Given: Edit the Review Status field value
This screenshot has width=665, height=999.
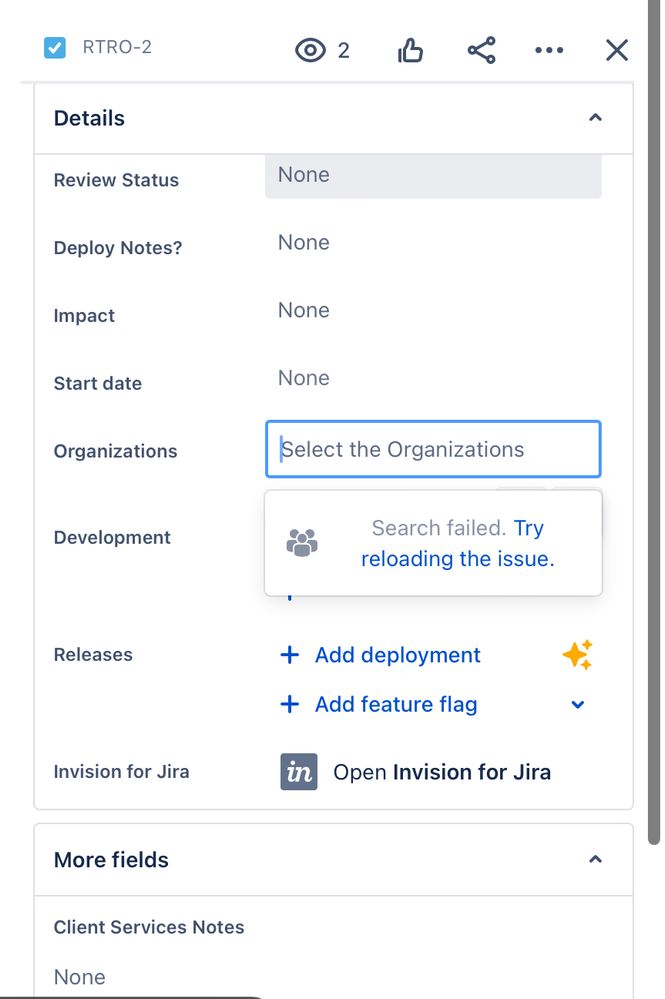Looking at the screenshot, I should coord(433,175).
